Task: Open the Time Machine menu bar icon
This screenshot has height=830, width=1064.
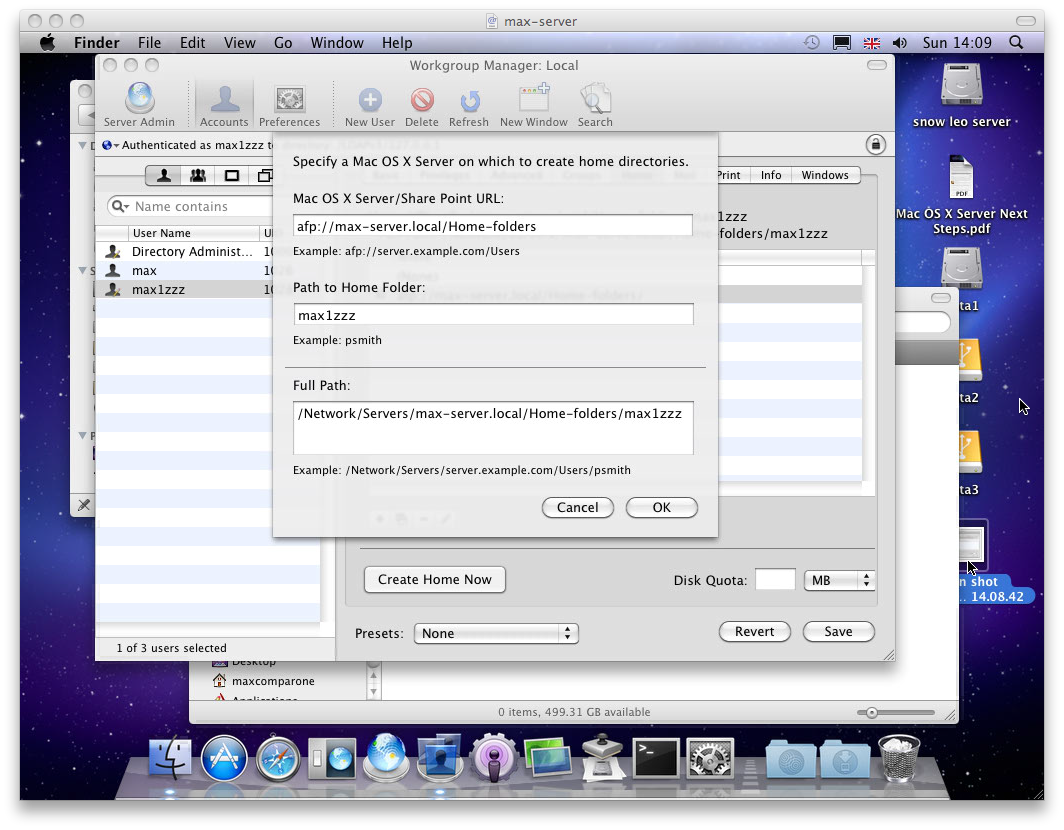Action: point(812,43)
